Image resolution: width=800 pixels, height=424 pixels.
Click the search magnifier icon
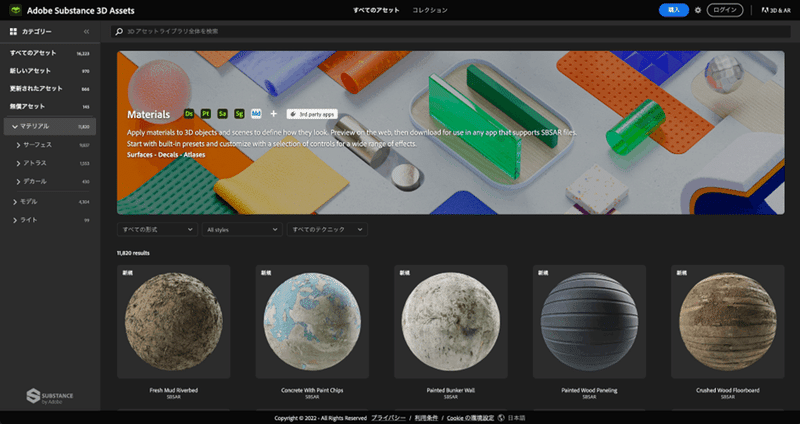pos(119,32)
